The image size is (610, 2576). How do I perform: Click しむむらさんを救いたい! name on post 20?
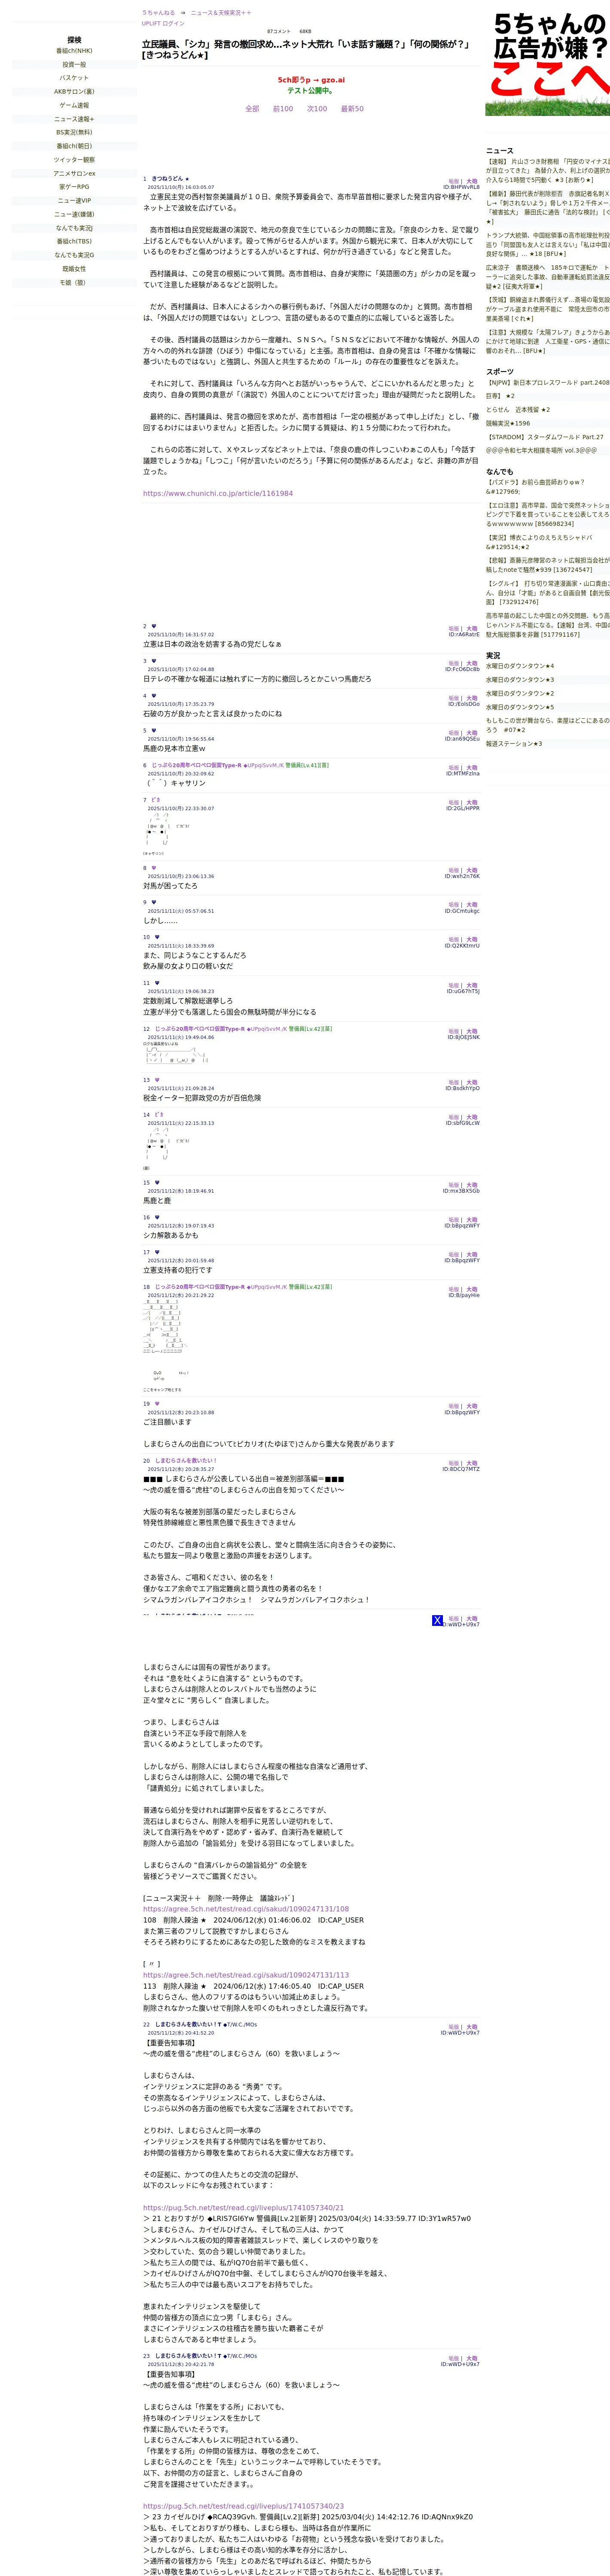point(186,1460)
